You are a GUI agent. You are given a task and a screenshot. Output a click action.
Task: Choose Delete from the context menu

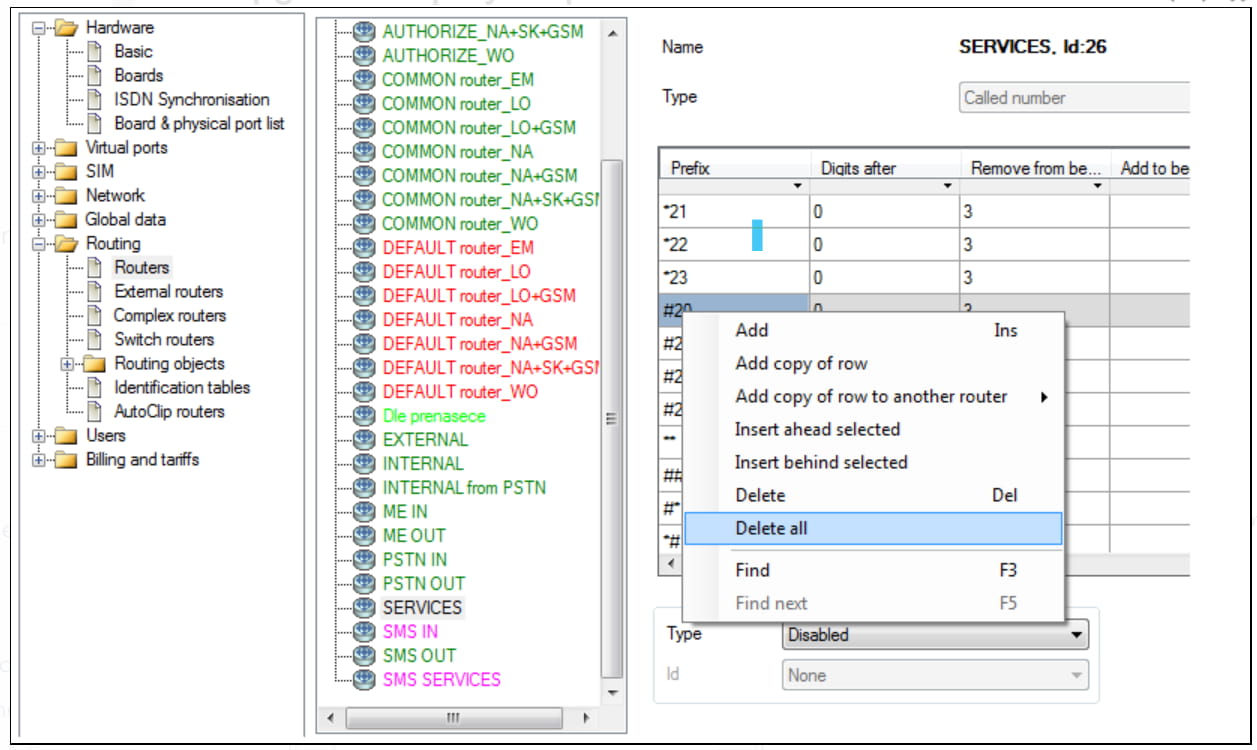coord(874,495)
